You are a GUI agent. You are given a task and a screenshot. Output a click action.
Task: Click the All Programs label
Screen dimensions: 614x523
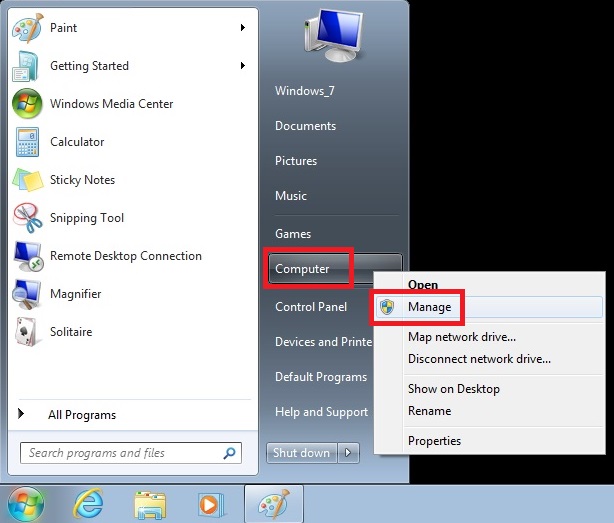82,415
